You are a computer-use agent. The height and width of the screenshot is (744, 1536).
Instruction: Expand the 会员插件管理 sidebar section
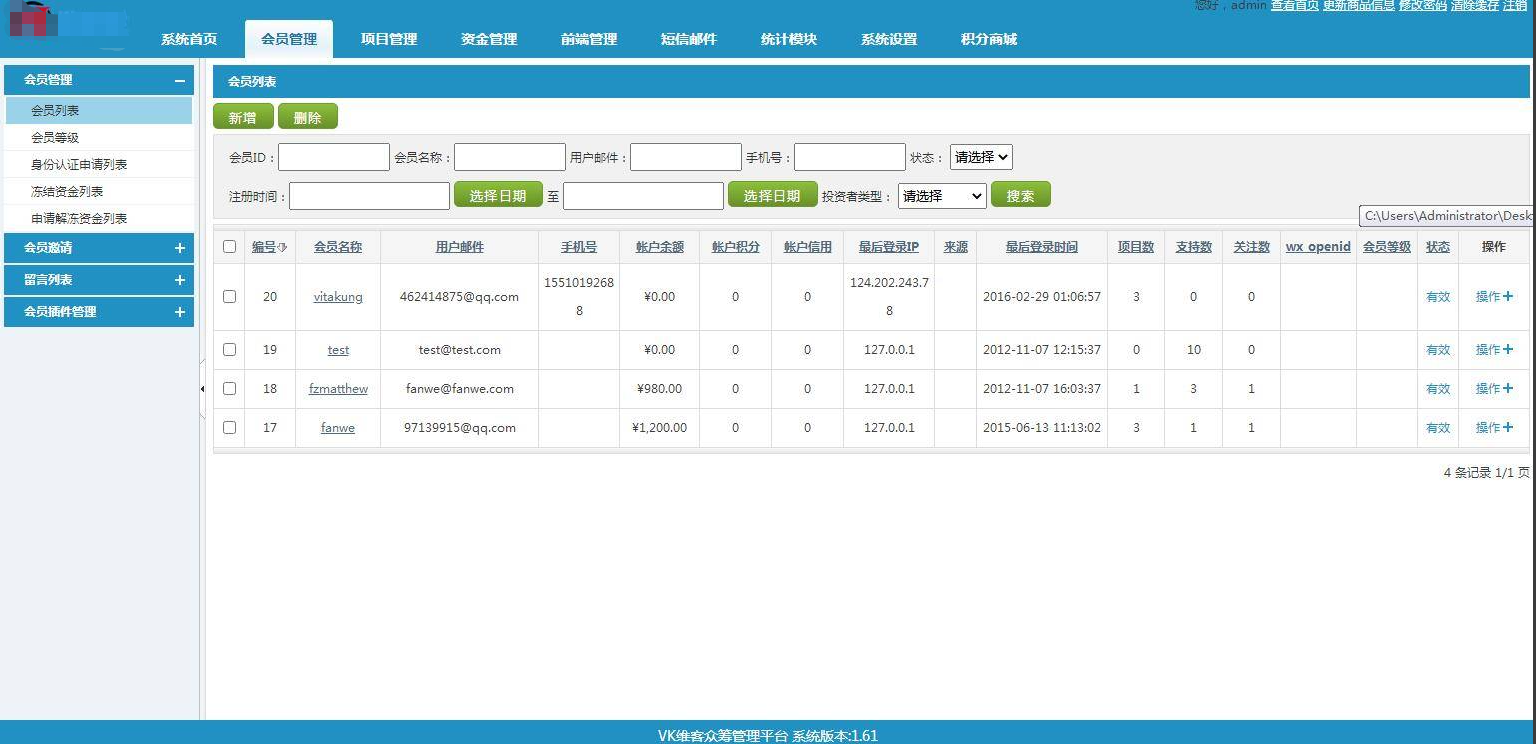179,312
